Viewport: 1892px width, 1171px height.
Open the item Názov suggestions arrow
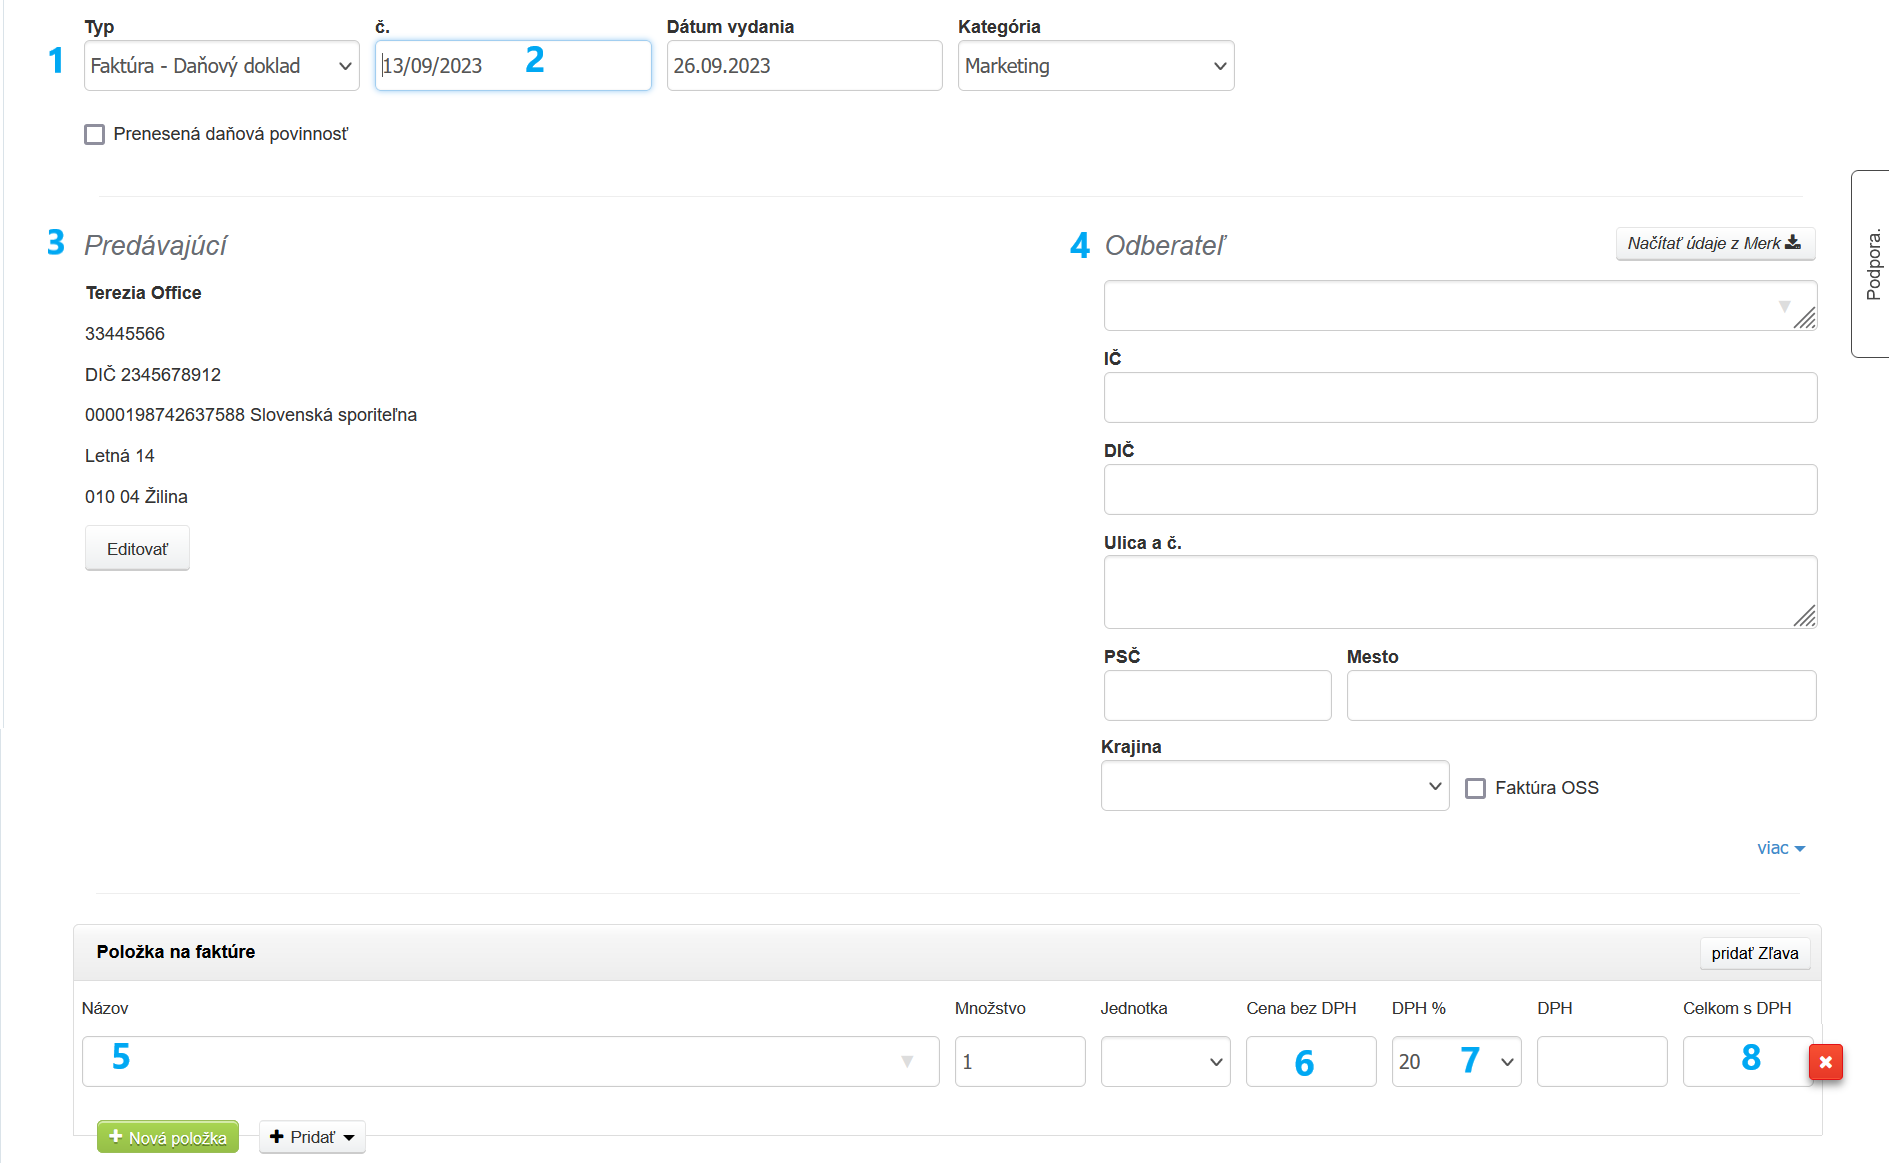906,1062
